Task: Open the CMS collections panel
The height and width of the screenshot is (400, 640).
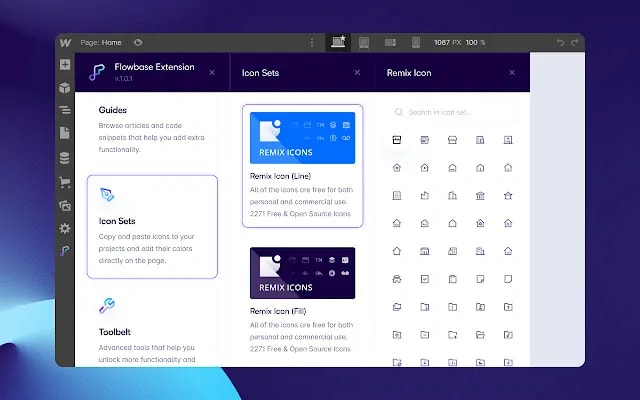Action: coord(64,158)
